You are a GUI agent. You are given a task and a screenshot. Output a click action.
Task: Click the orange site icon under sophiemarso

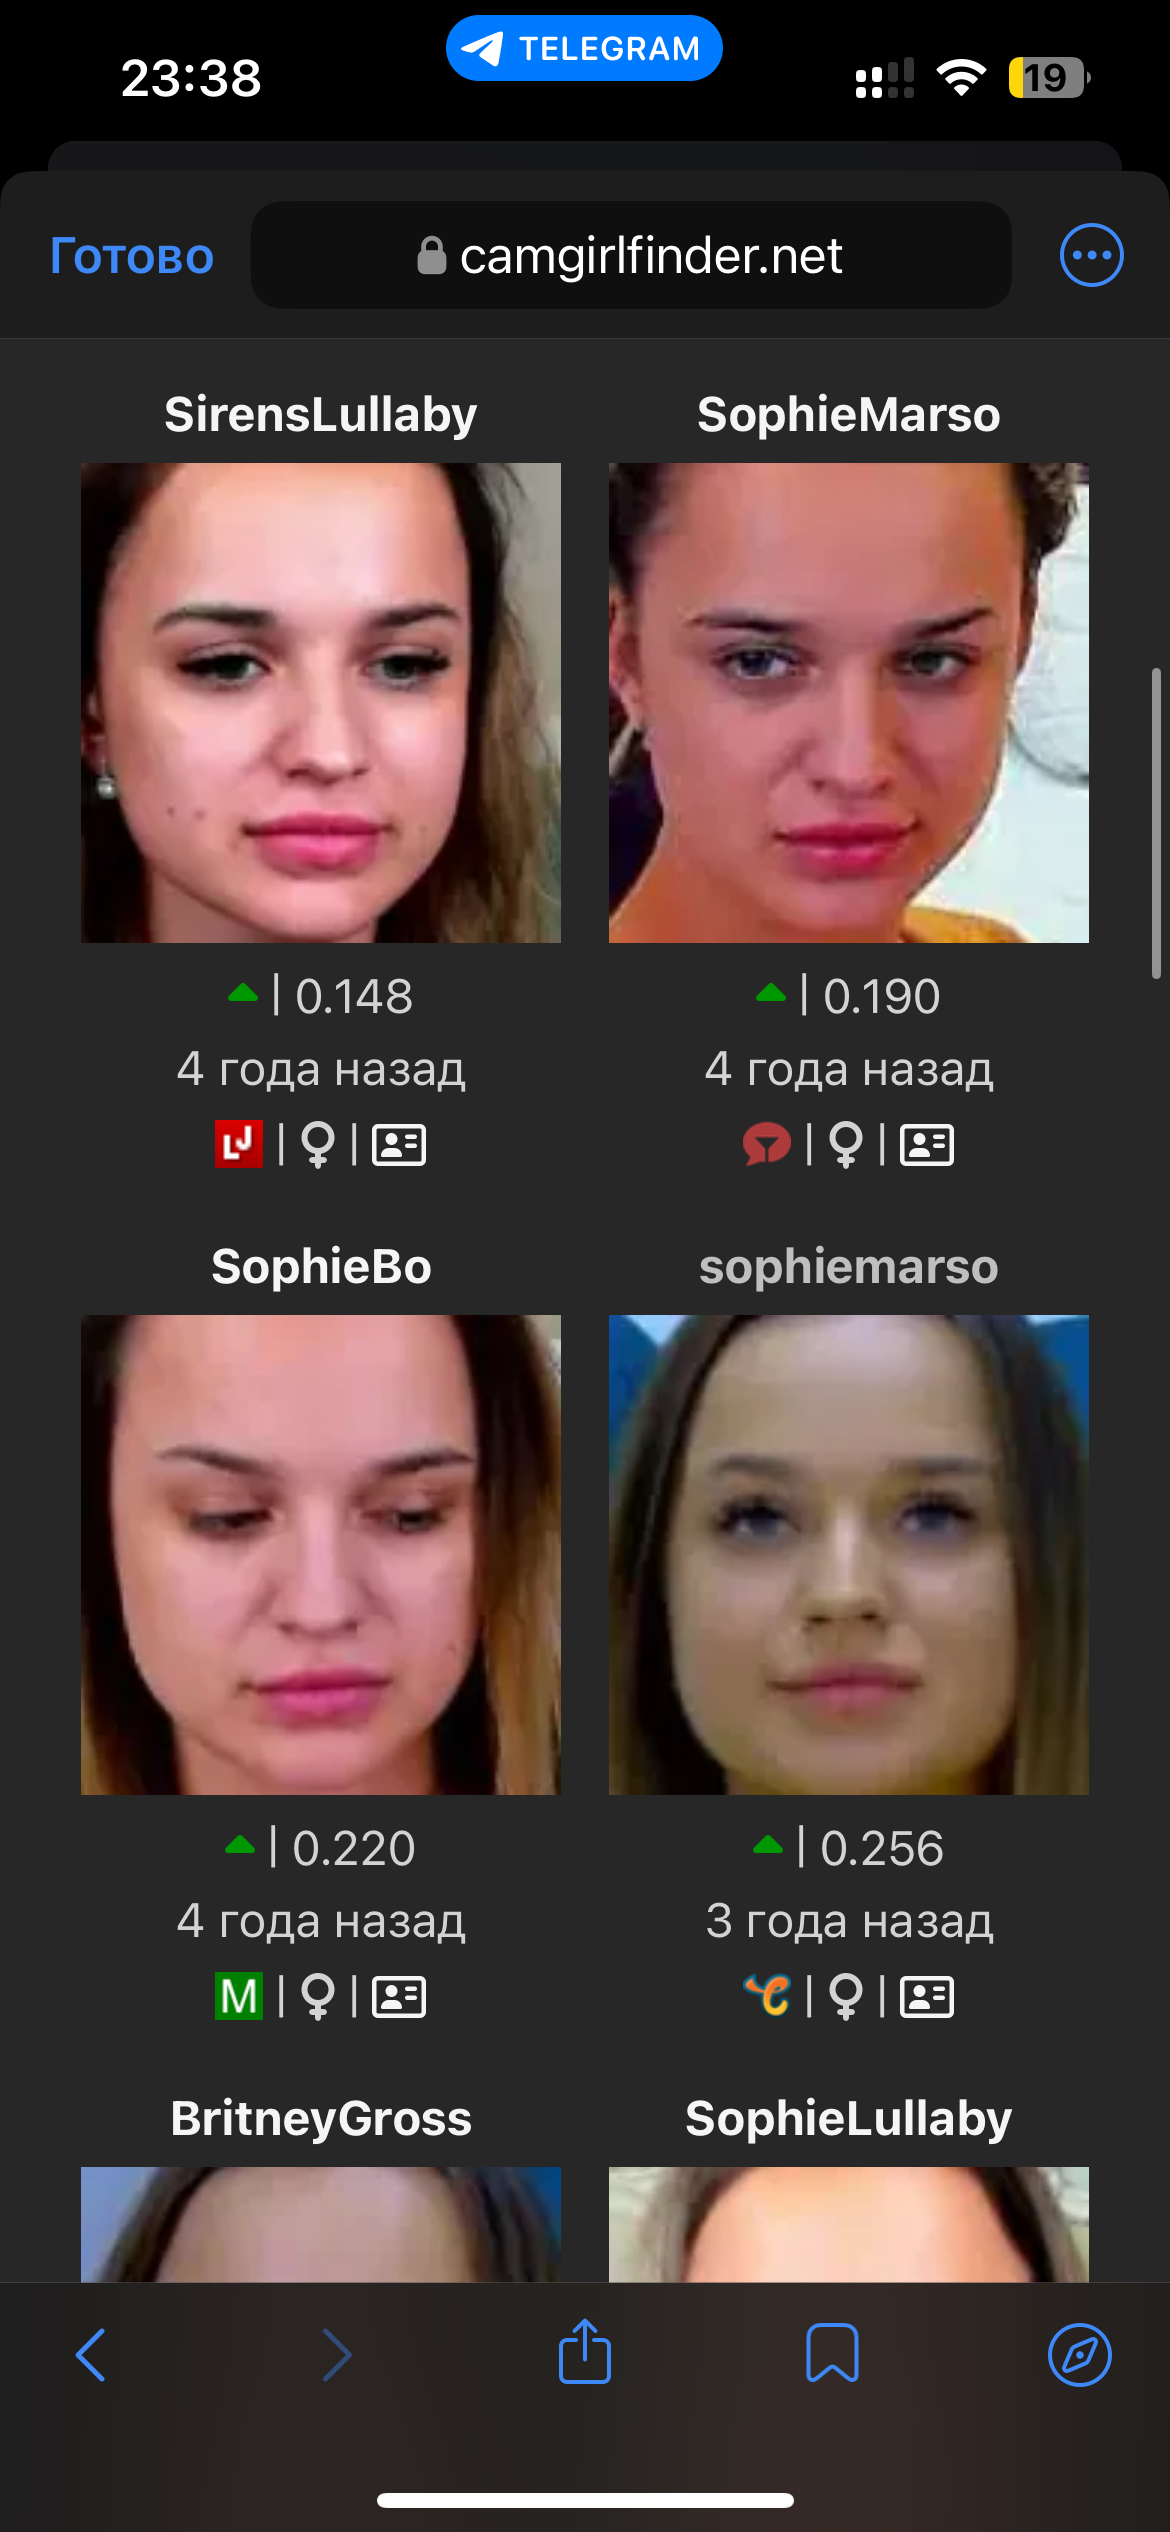[767, 1996]
